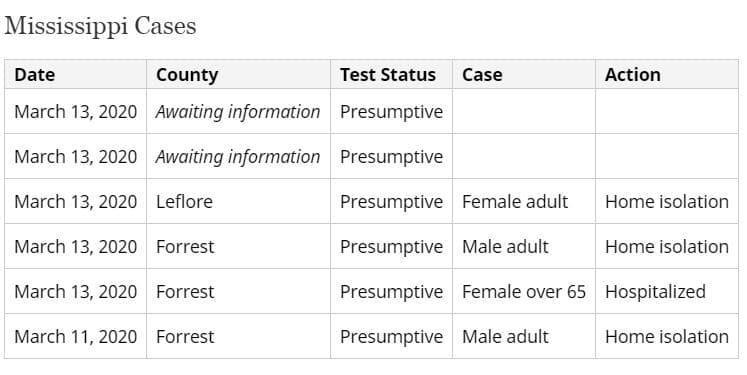
Task: Select the Female over 65 case cell
Action: [524, 292]
